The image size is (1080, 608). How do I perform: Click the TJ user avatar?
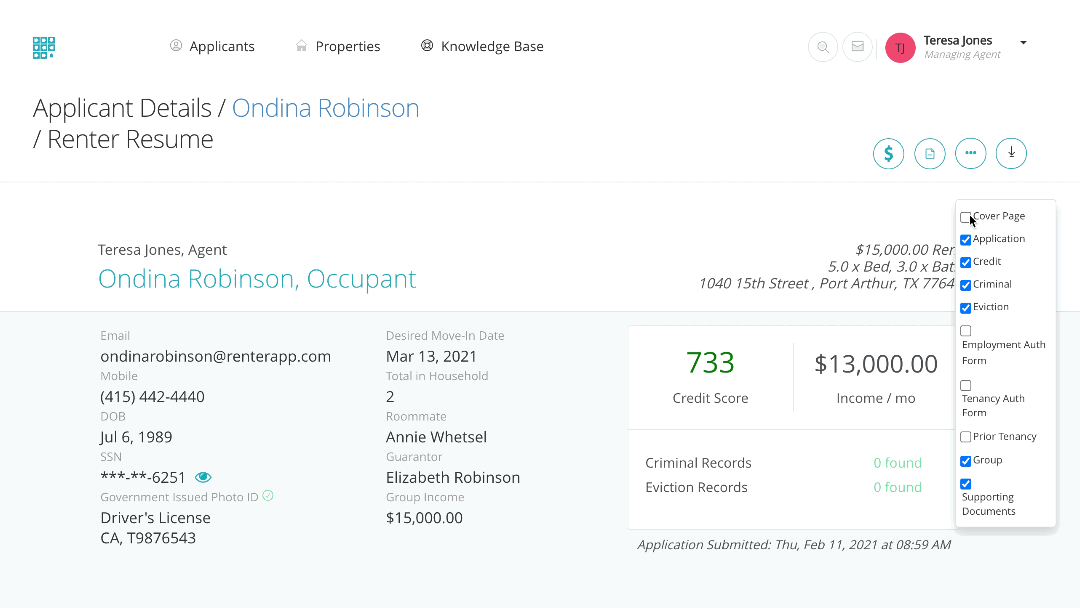tap(900, 48)
